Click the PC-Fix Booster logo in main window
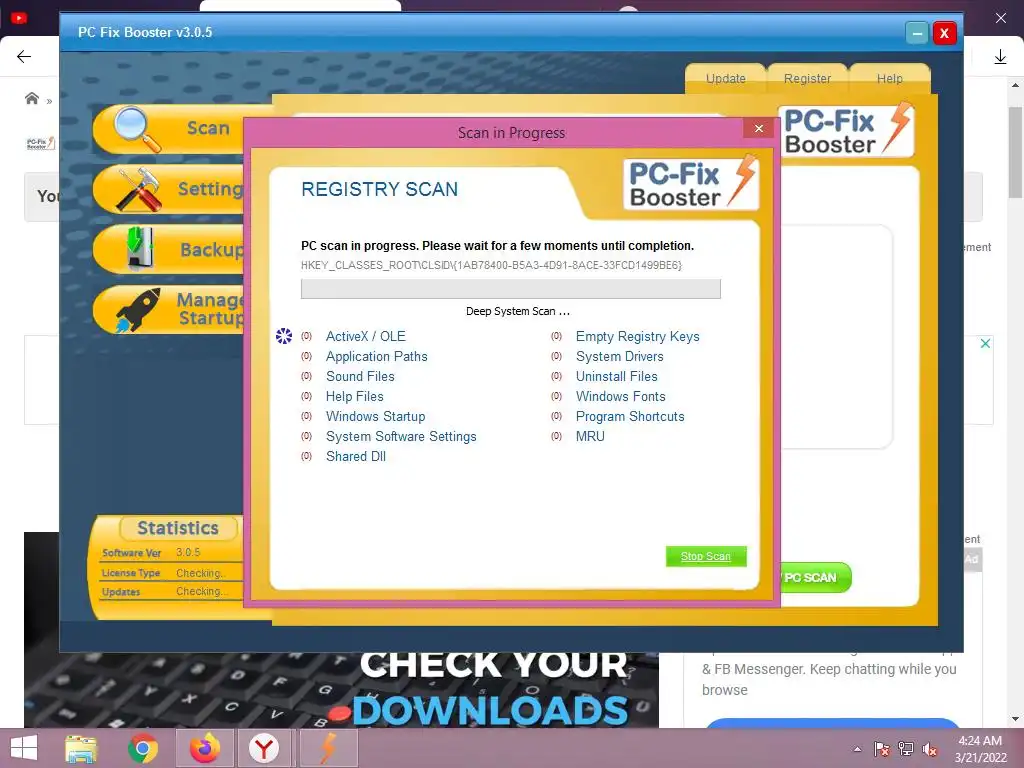 click(846, 131)
